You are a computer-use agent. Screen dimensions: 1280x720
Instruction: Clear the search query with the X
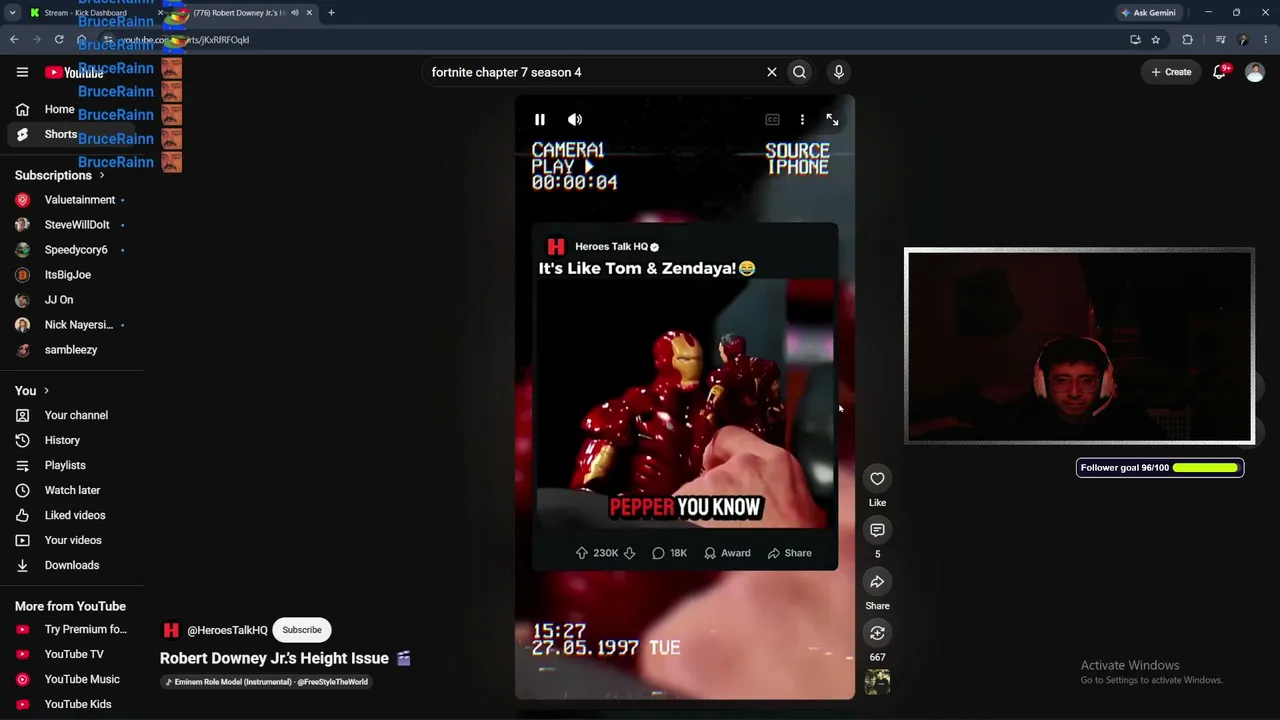[x=772, y=72]
